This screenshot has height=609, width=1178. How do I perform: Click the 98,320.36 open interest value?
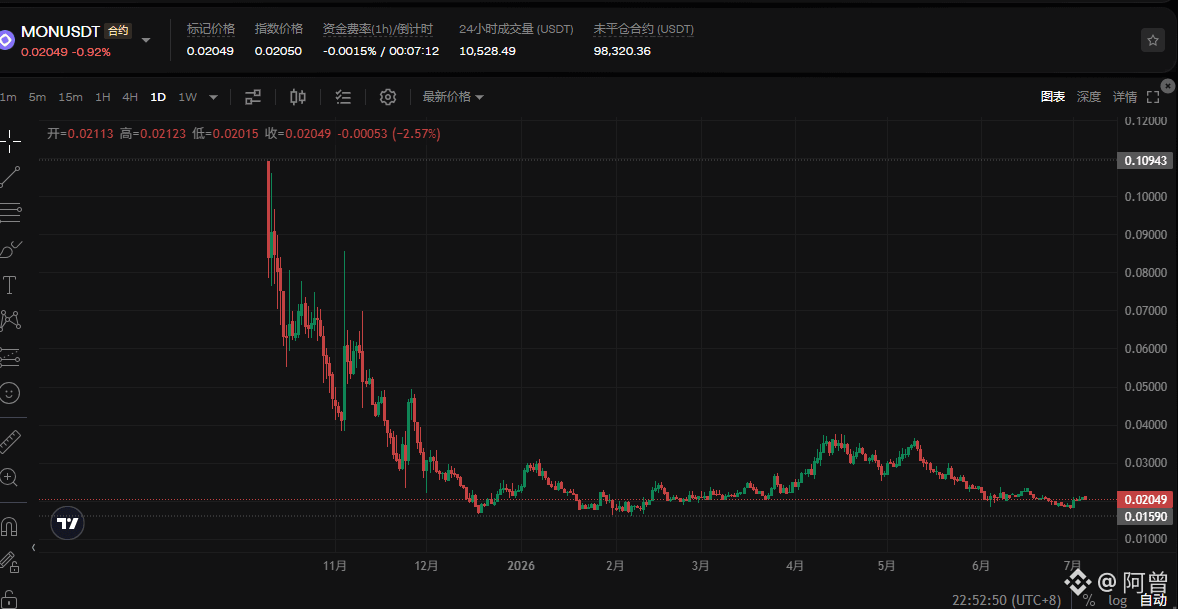tap(622, 51)
